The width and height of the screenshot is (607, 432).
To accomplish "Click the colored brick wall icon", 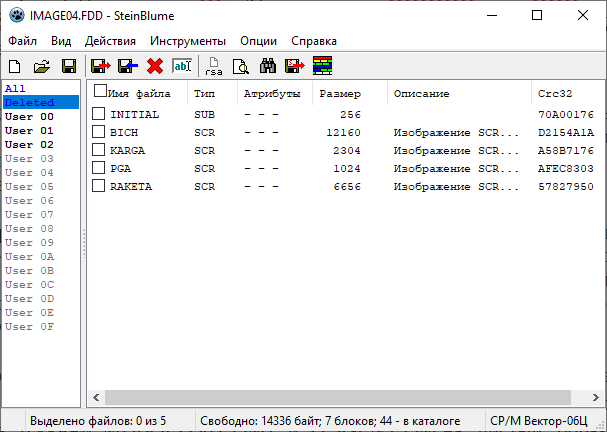I will 322,65.
